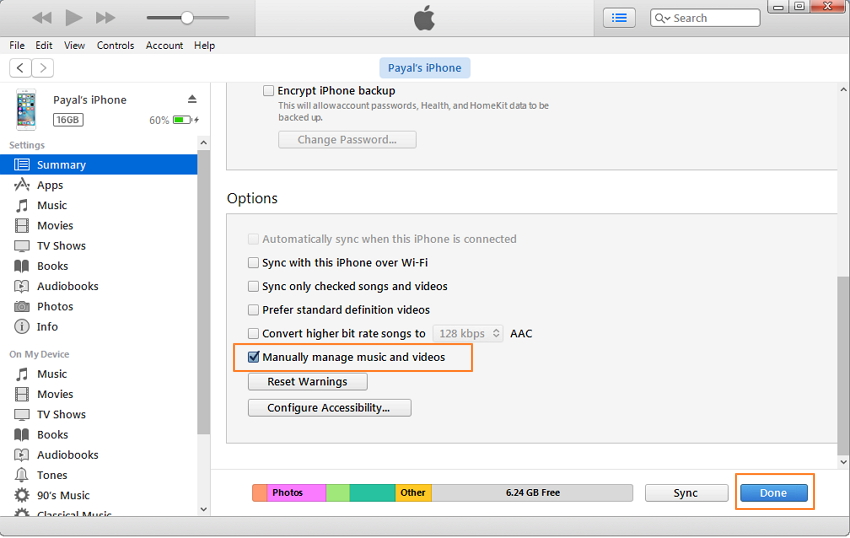The width and height of the screenshot is (850, 538).
Task: Click TV Shows icon under On My Device
Action: pyautogui.click(x=22, y=415)
